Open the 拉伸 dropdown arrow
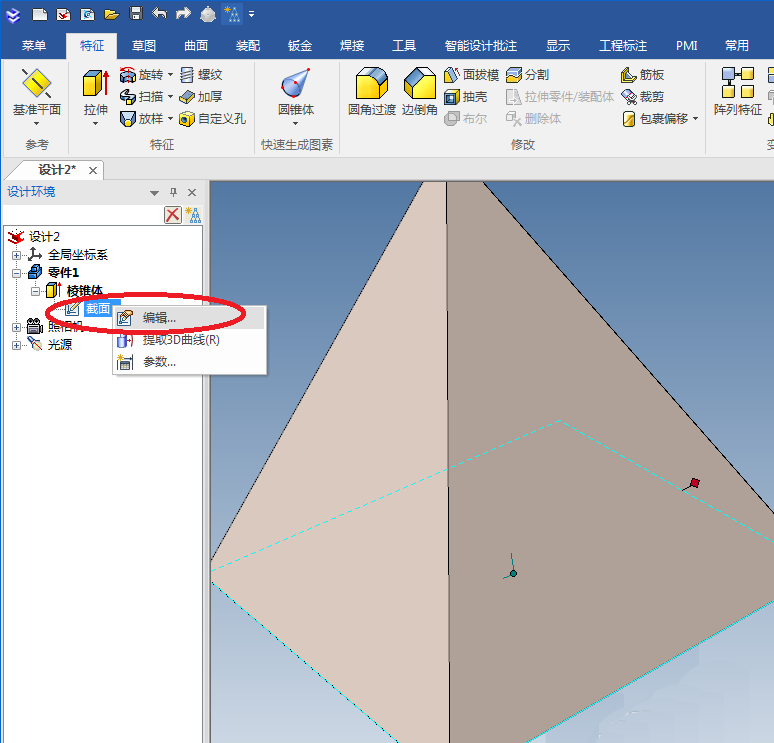This screenshot has height=743, width=774. 95,123
